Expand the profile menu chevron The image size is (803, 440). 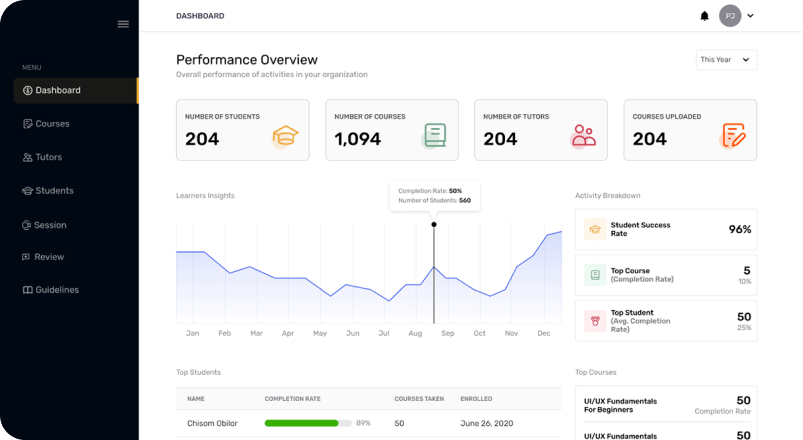[x=750, y=16]
